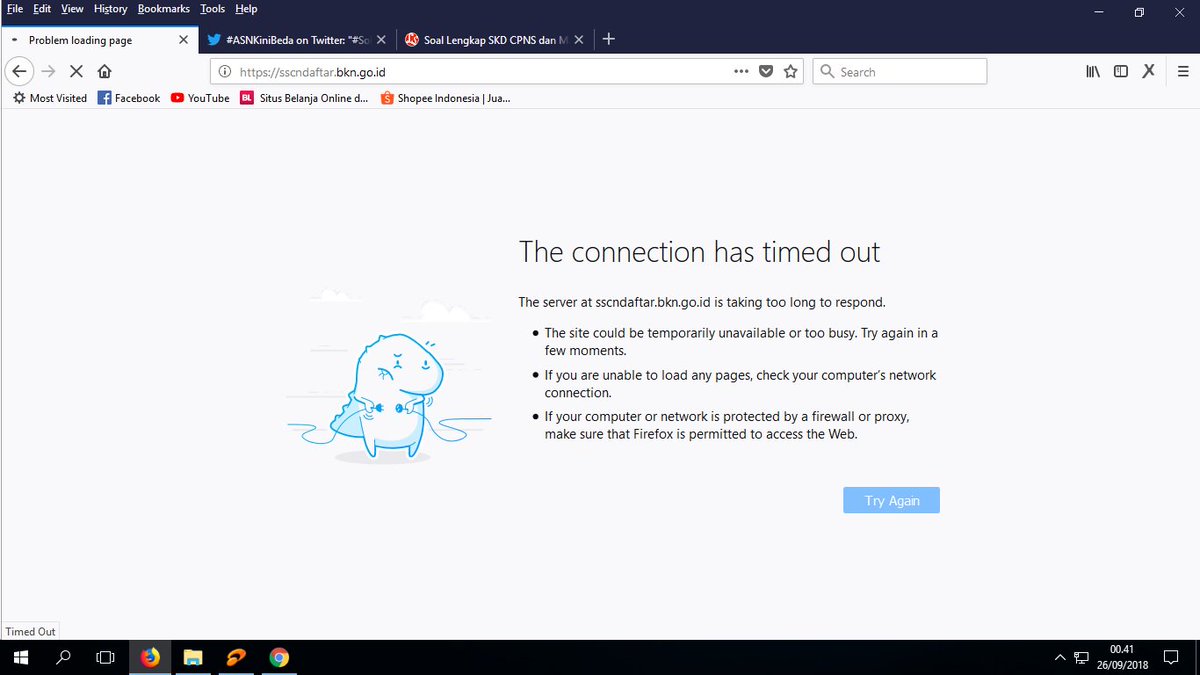Close the Problem loading page tab
The width and height of the screenshot is (1200, 675).
coord(183,40)
